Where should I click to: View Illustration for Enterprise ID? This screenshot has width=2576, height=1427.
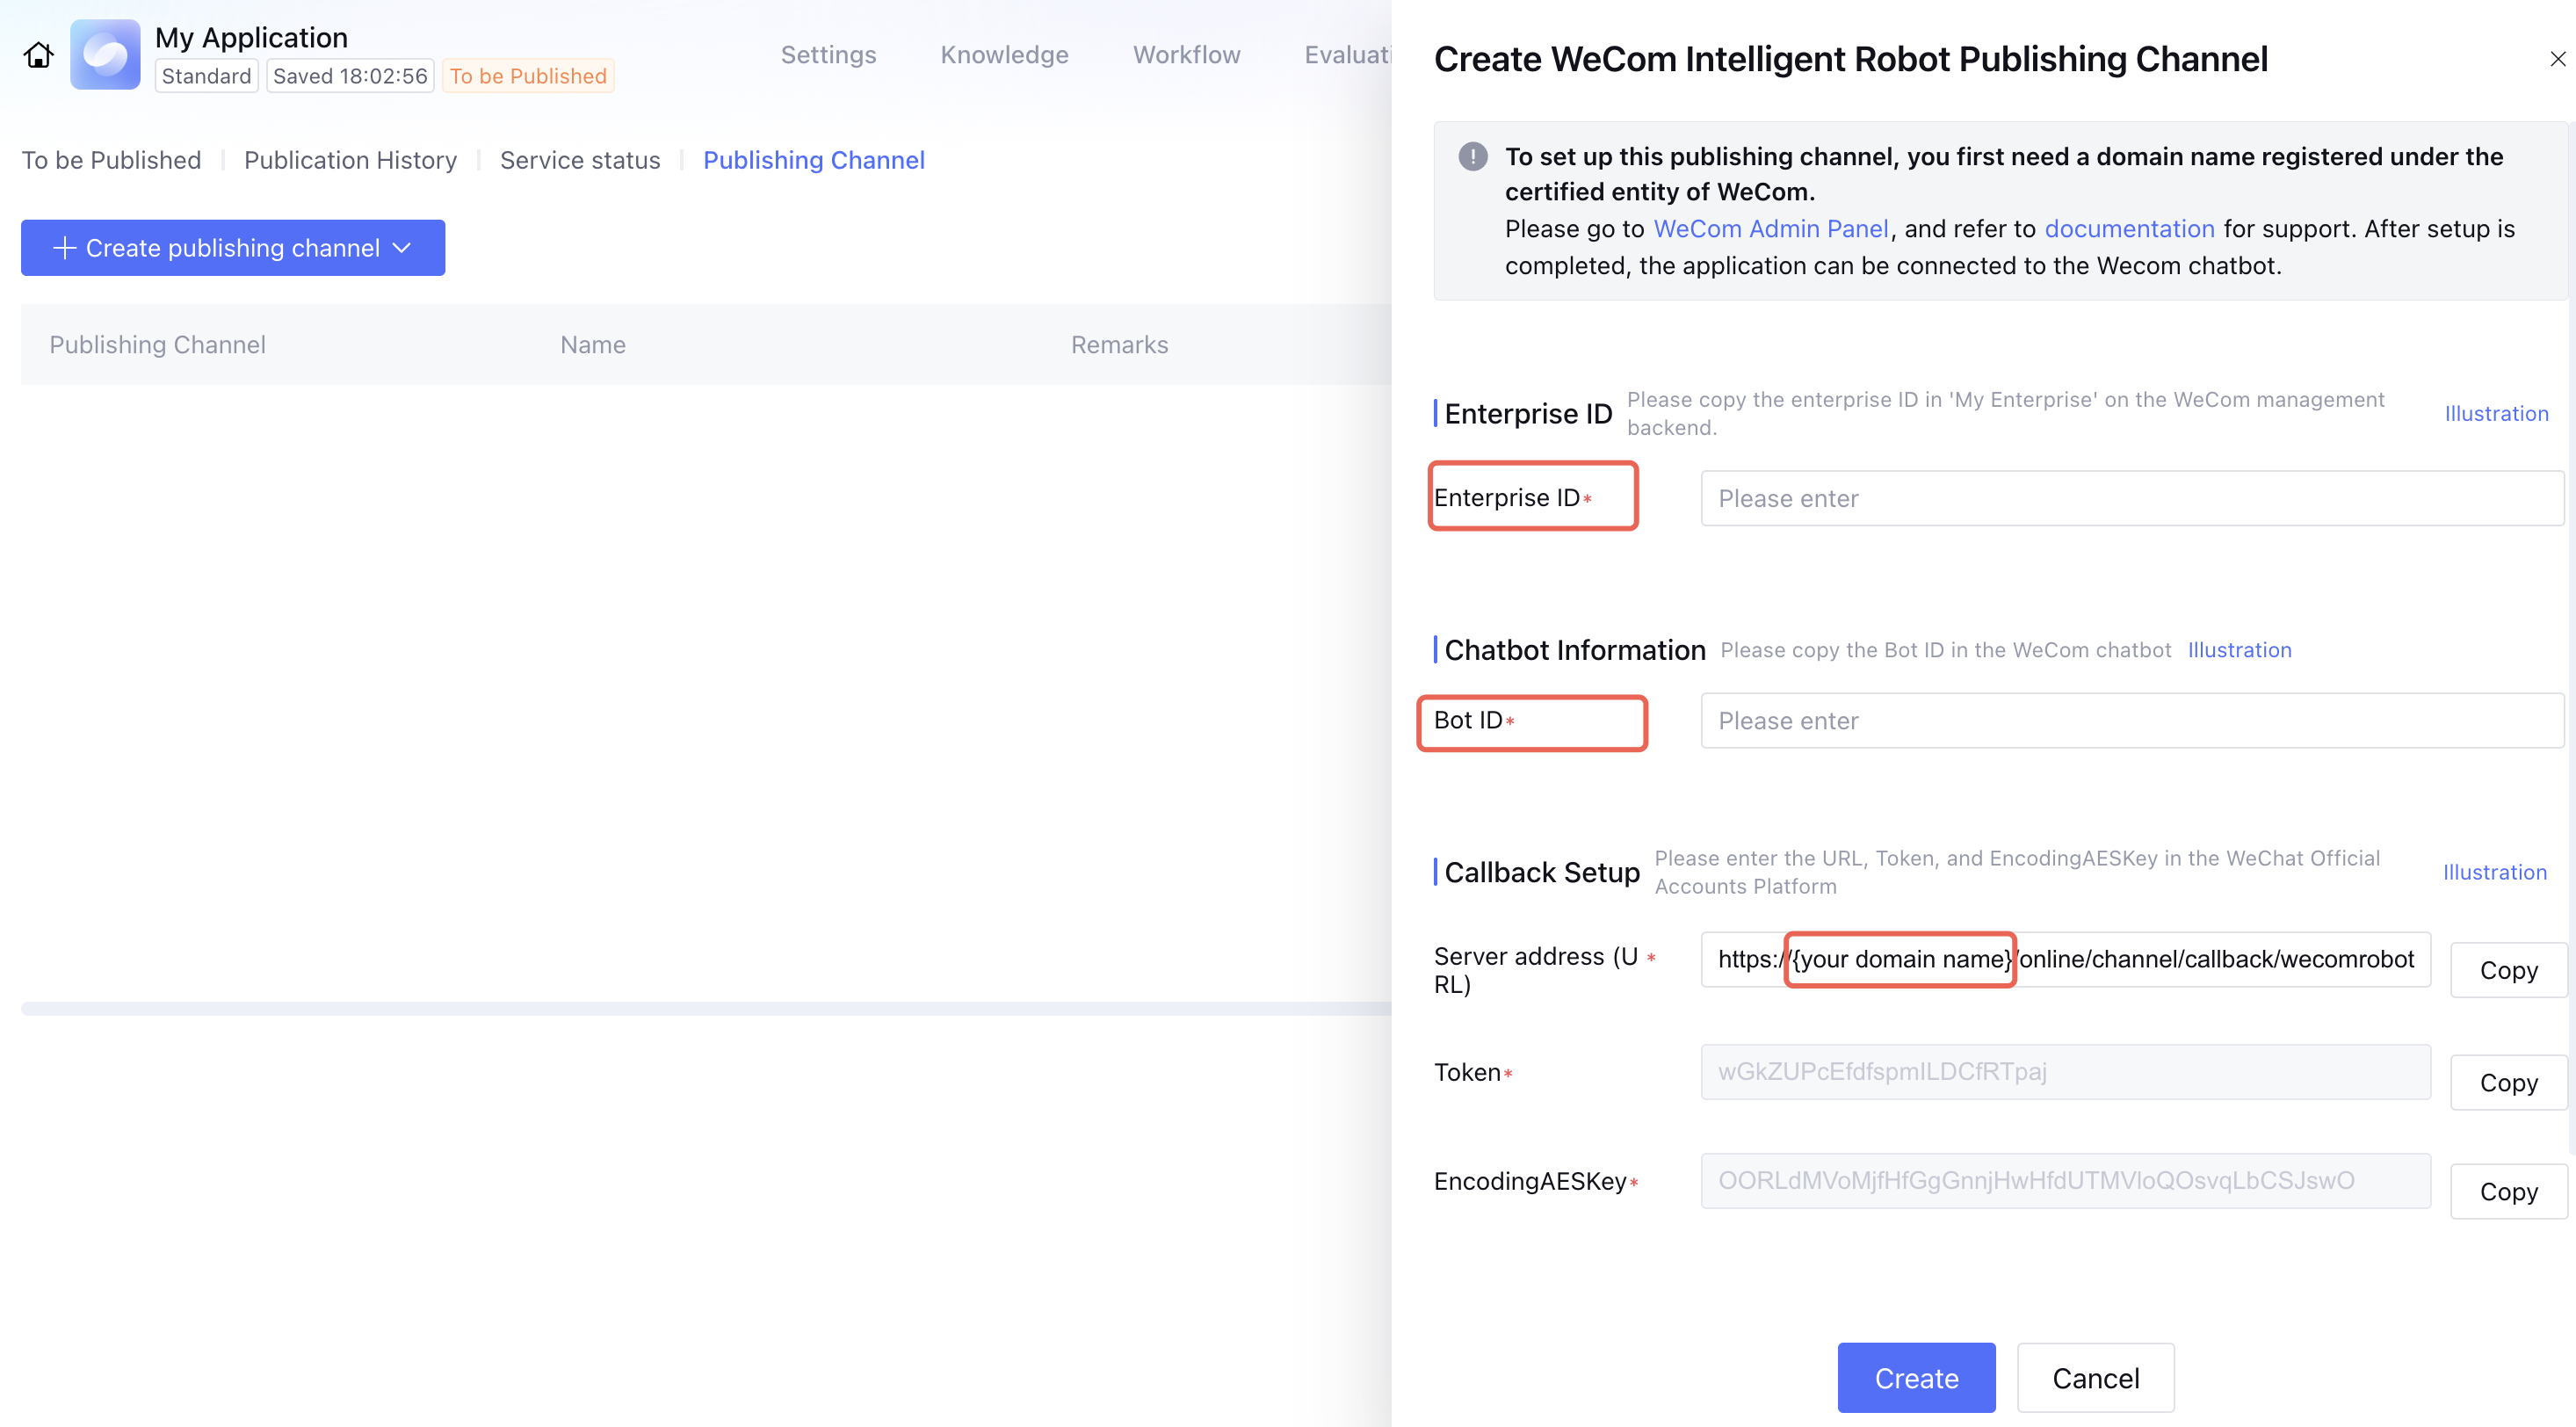(x=2496, y=414)
